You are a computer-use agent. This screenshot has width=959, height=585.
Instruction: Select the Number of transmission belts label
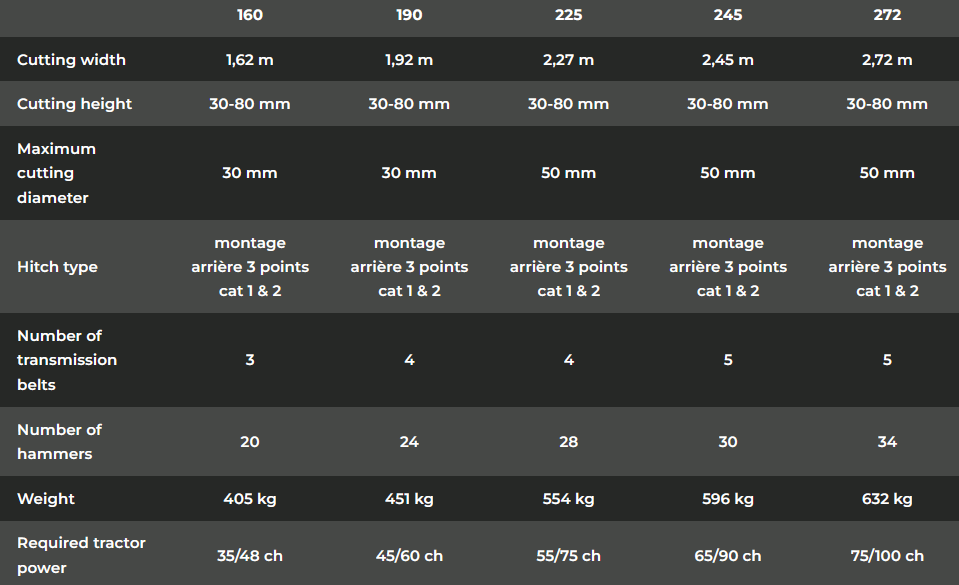[x=67, y=360]
